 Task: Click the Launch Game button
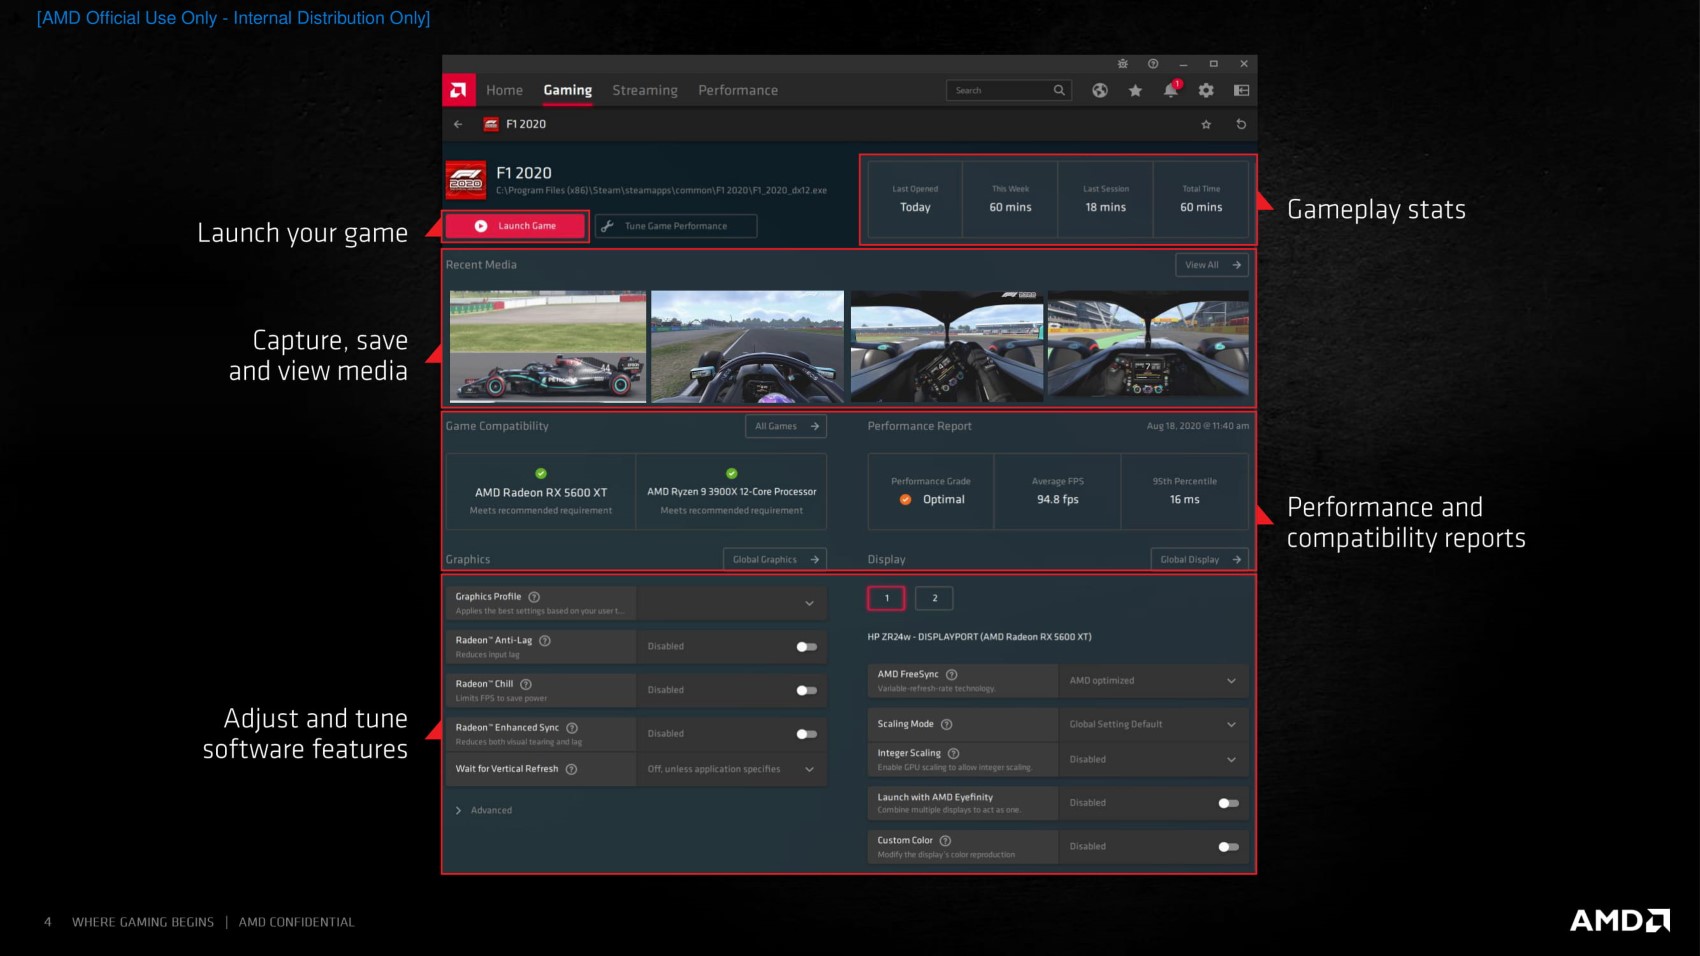coord(516,226)
